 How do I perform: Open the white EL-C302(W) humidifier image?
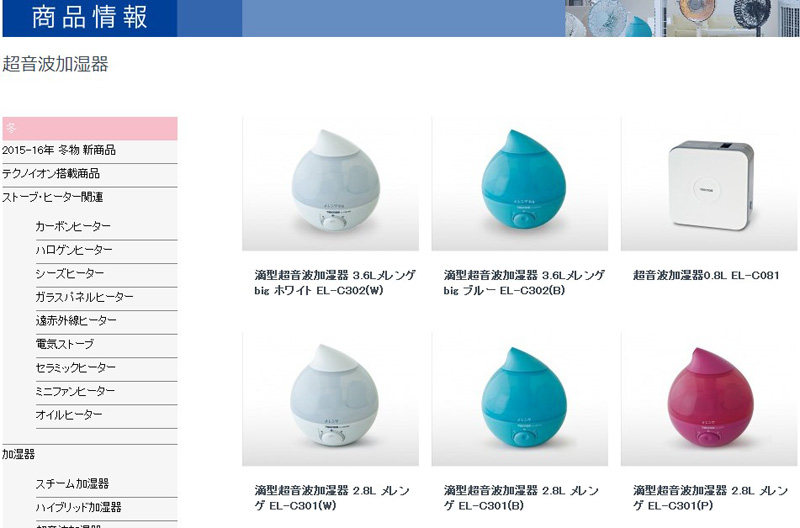pos(330,184)
